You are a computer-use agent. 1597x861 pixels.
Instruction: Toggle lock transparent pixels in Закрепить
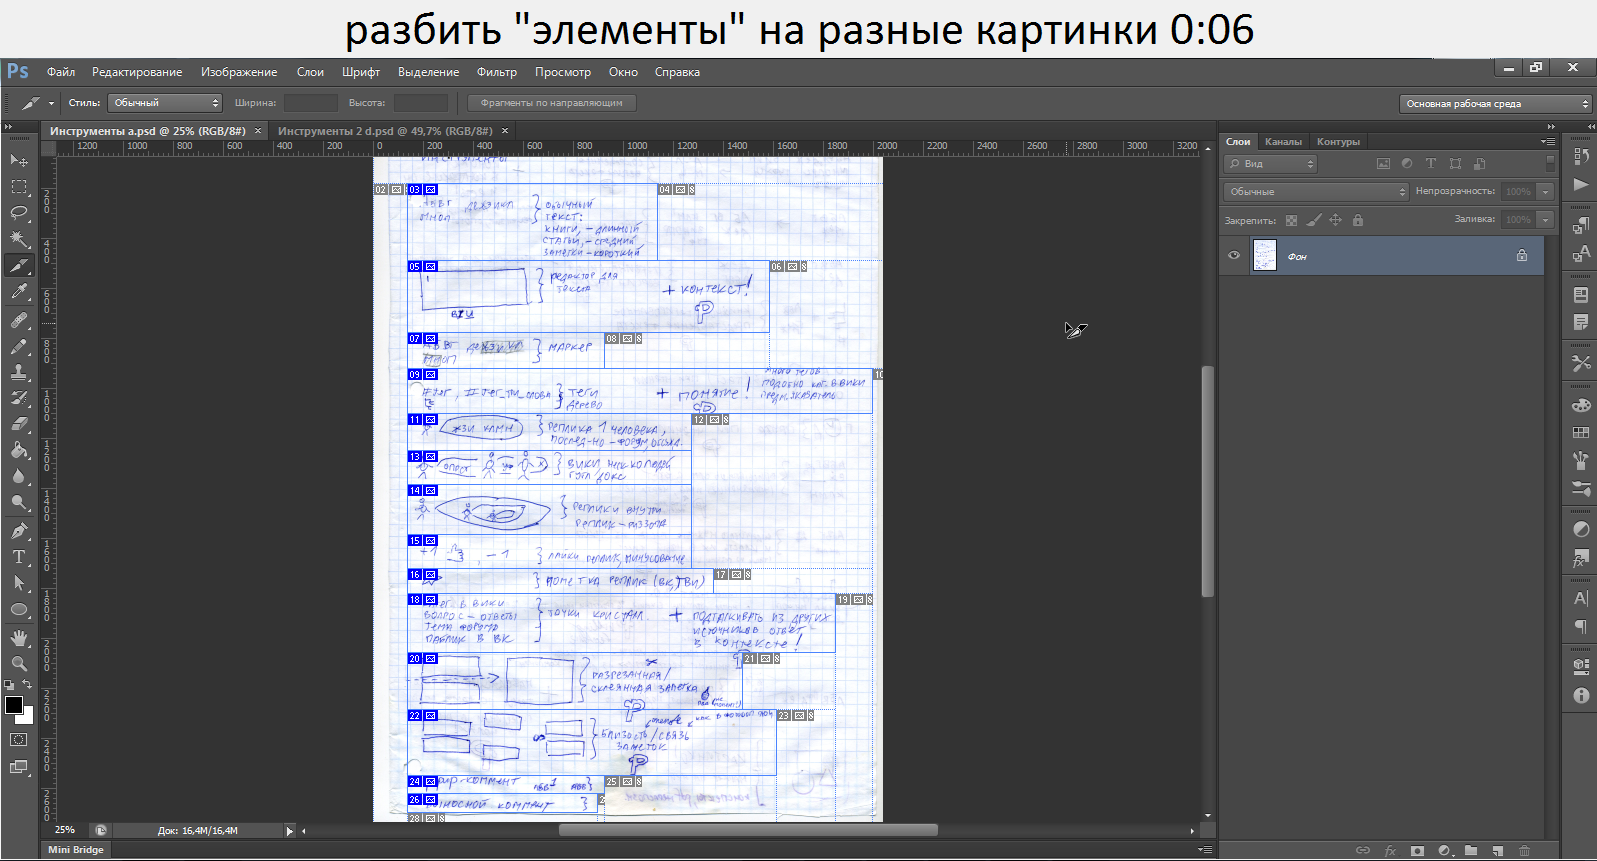click(1291, 220)
